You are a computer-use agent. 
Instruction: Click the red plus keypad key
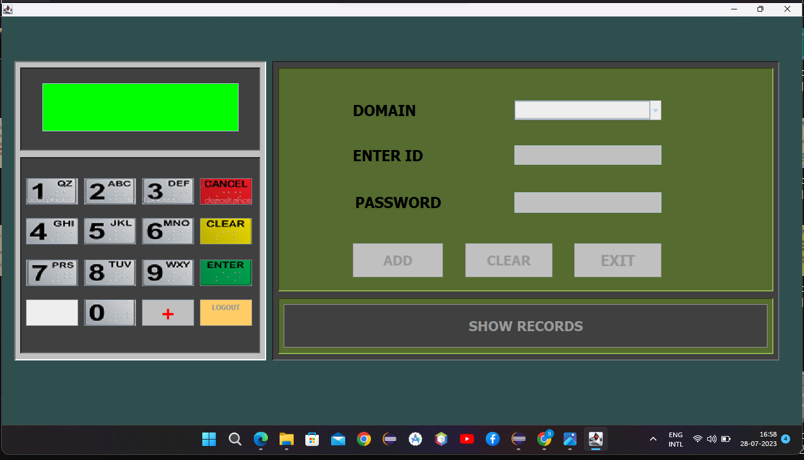point(168,312)
